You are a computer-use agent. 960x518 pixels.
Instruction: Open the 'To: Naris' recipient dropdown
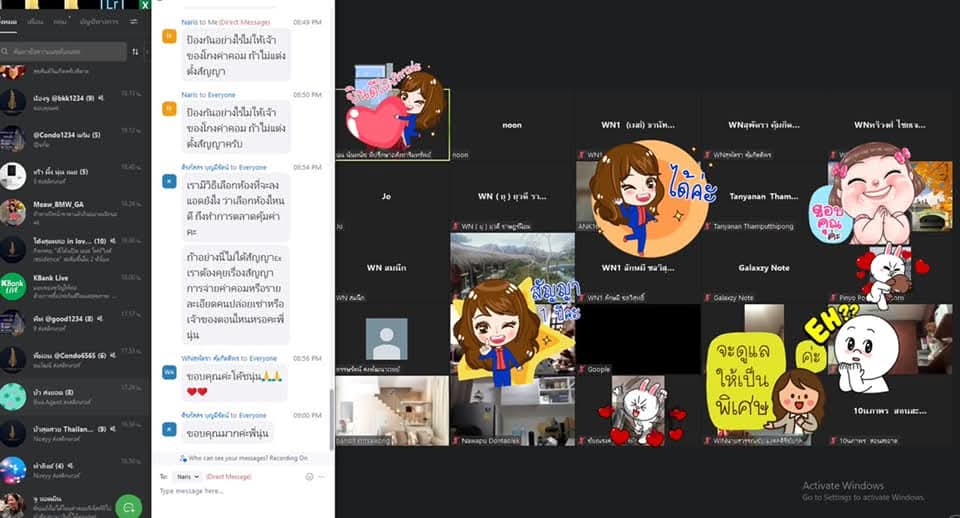coord(188,477)
